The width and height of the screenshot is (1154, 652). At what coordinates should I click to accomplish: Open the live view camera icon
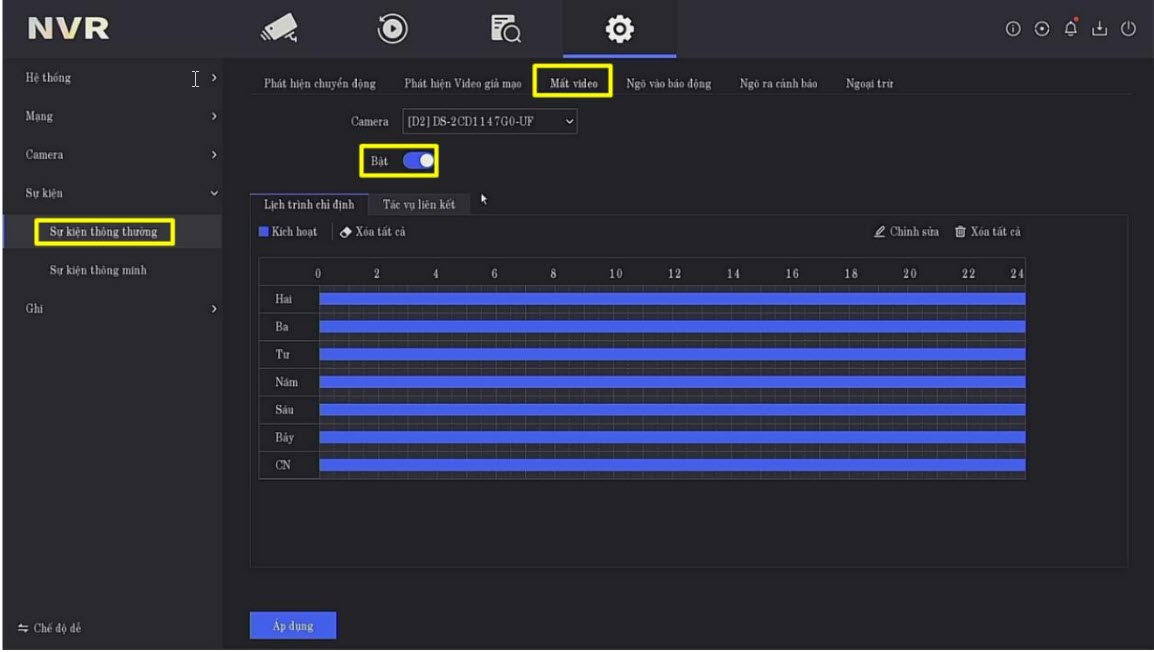tap(279, 30)
